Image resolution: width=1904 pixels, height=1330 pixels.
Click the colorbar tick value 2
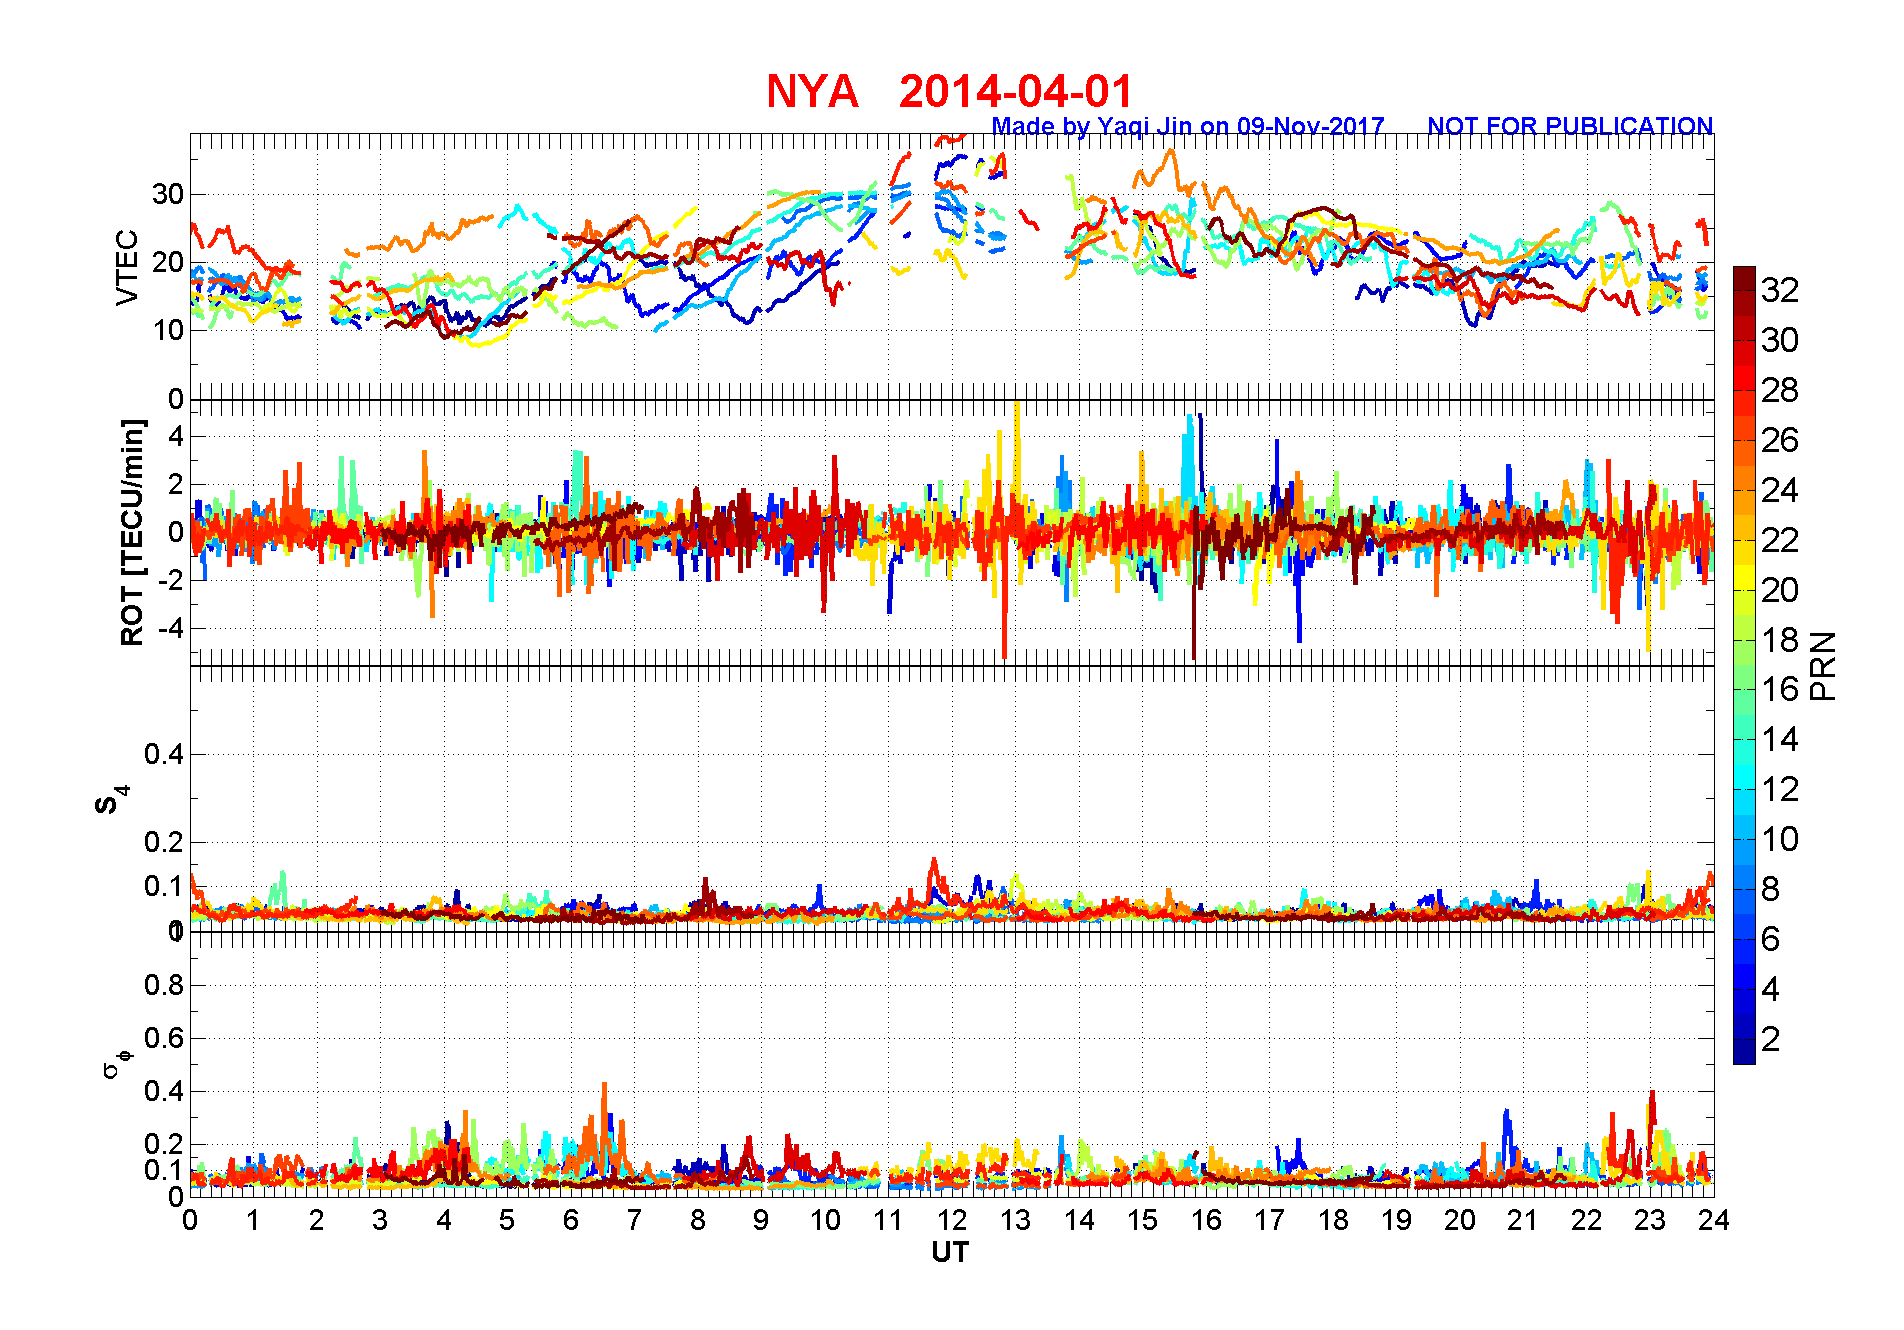coord(1770,1039)
